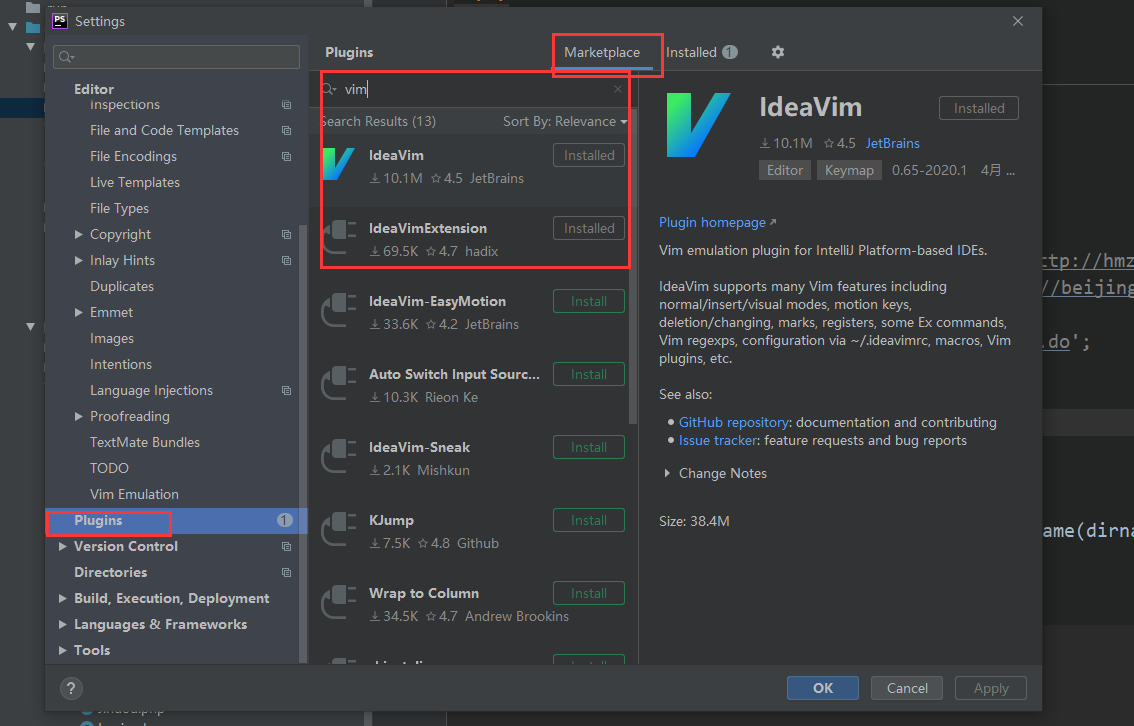Viewport: 1134px width, 726px height.
Task: Open the settings help question mark
Action: coord(71,688)
